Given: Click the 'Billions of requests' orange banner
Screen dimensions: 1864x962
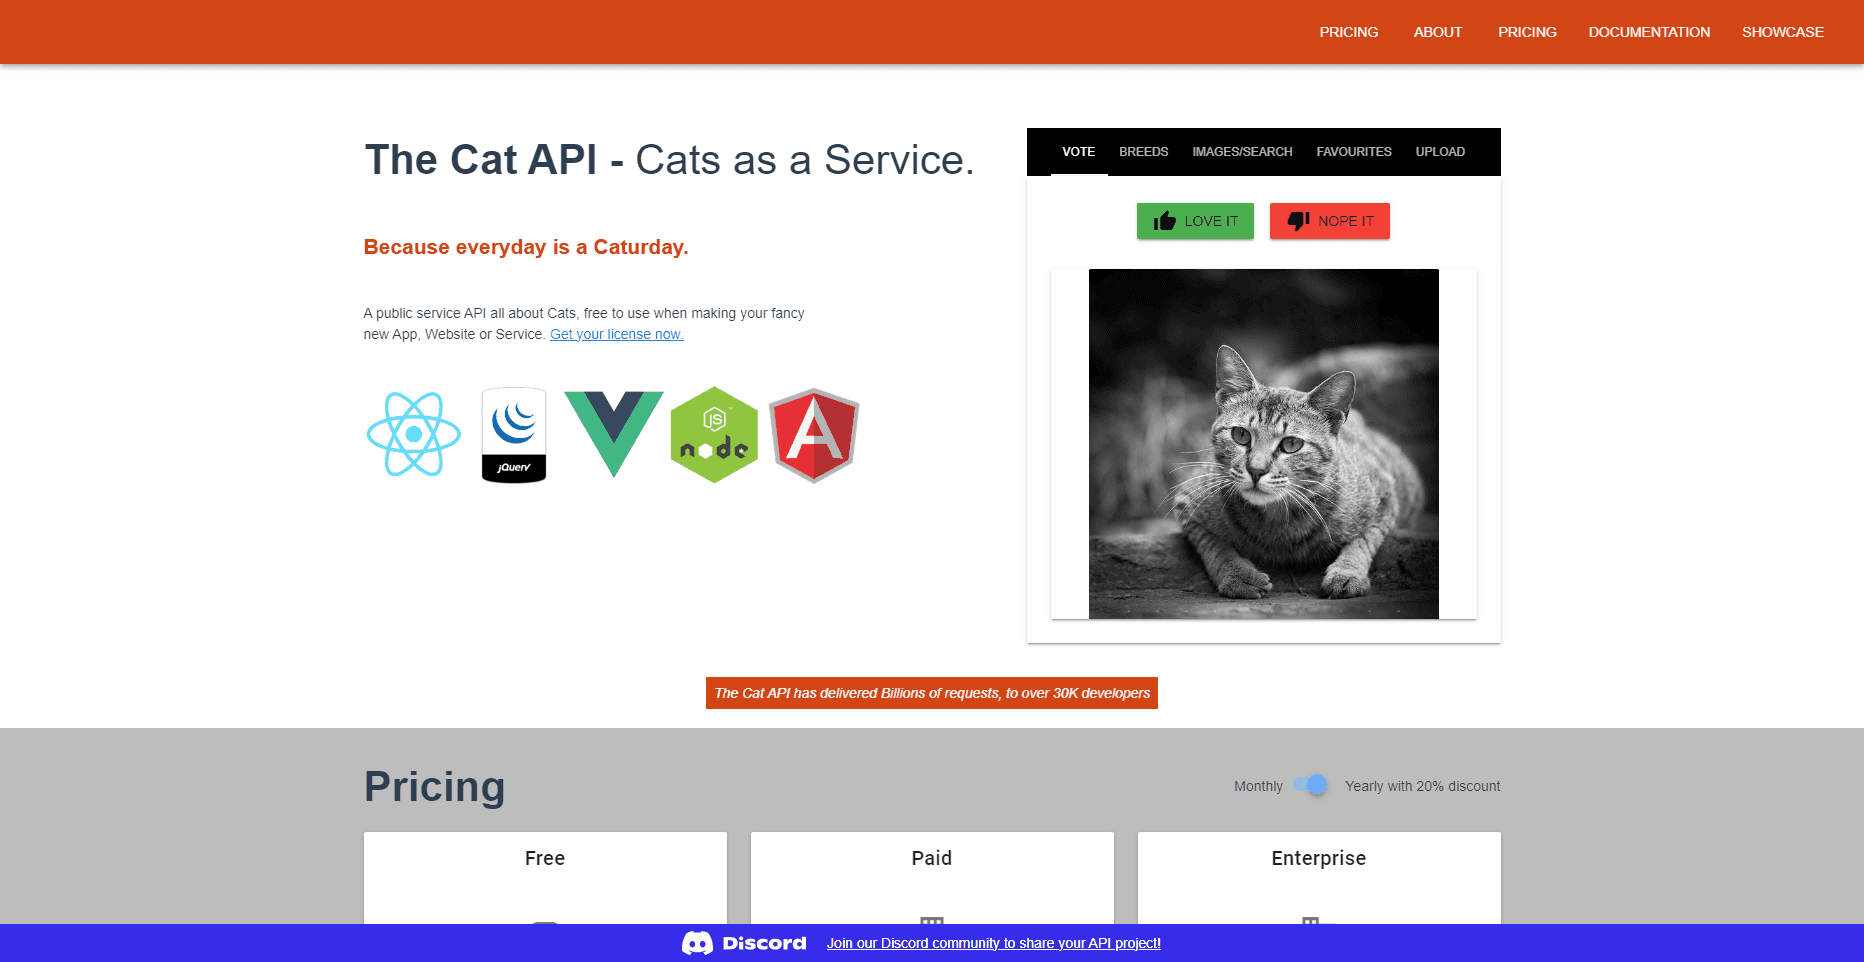Looking at the screenshot, I should tap(932, 693).
